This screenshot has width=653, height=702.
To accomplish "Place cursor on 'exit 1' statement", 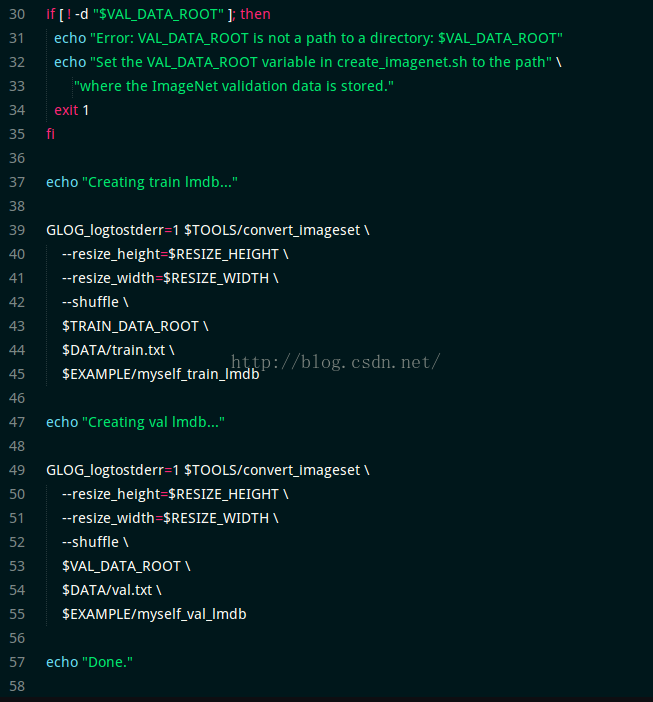I will (72, 110).
